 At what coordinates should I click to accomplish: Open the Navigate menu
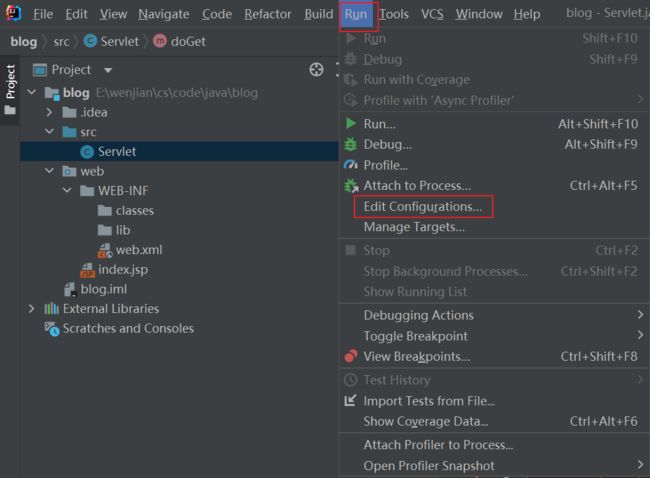(x=164, y=14)
